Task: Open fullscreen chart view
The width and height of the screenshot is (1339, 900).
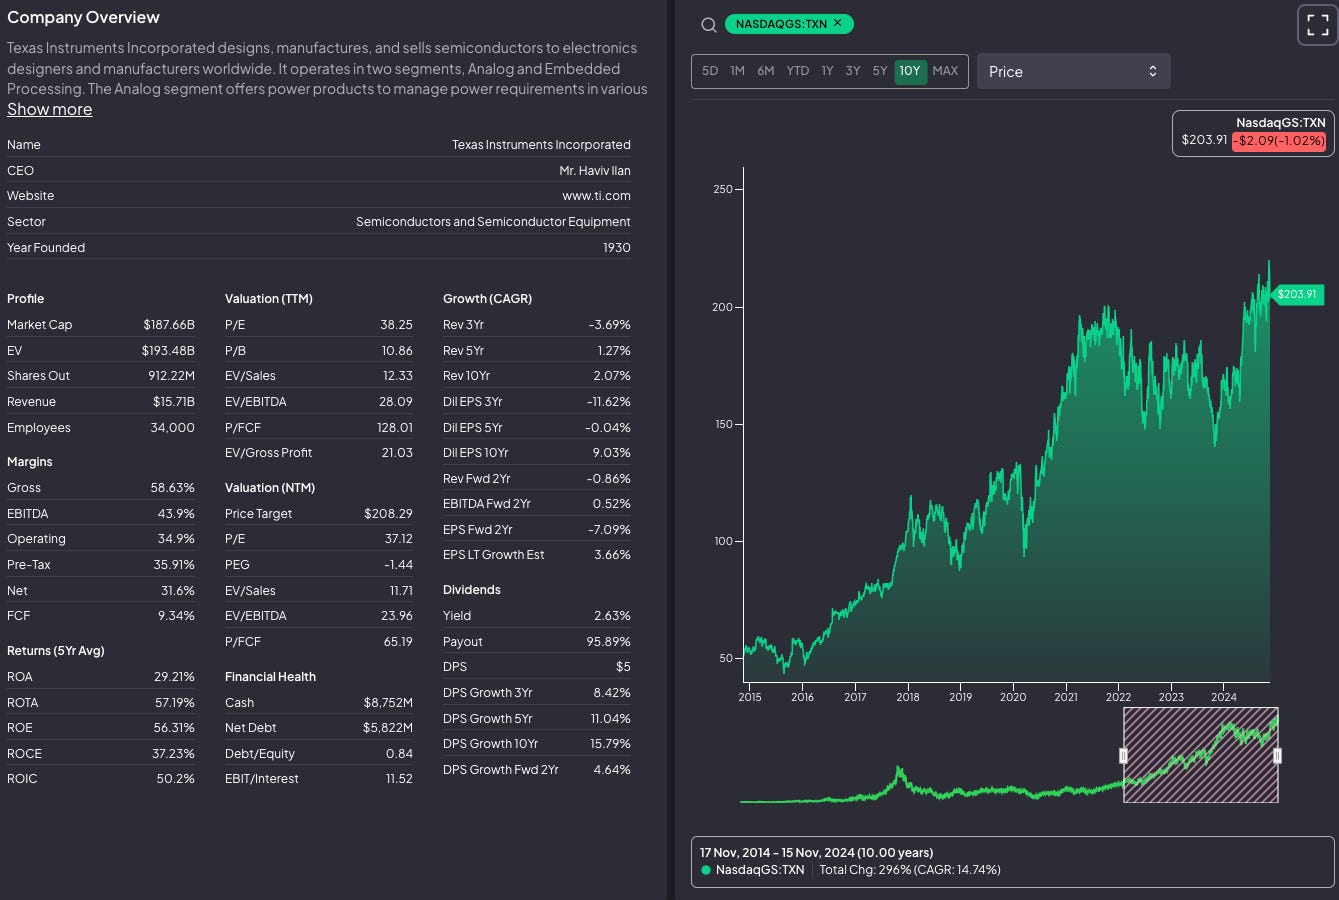Action: click(1317, 25)
